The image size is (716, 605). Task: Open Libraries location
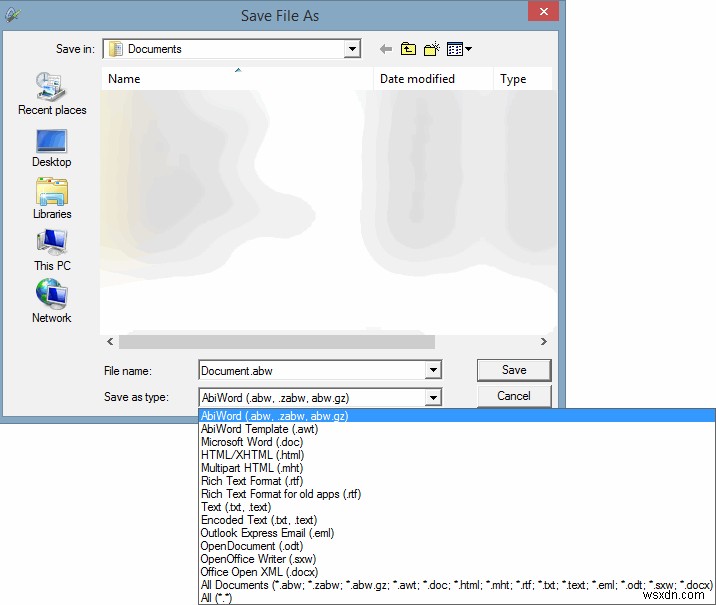click(52, 199)
